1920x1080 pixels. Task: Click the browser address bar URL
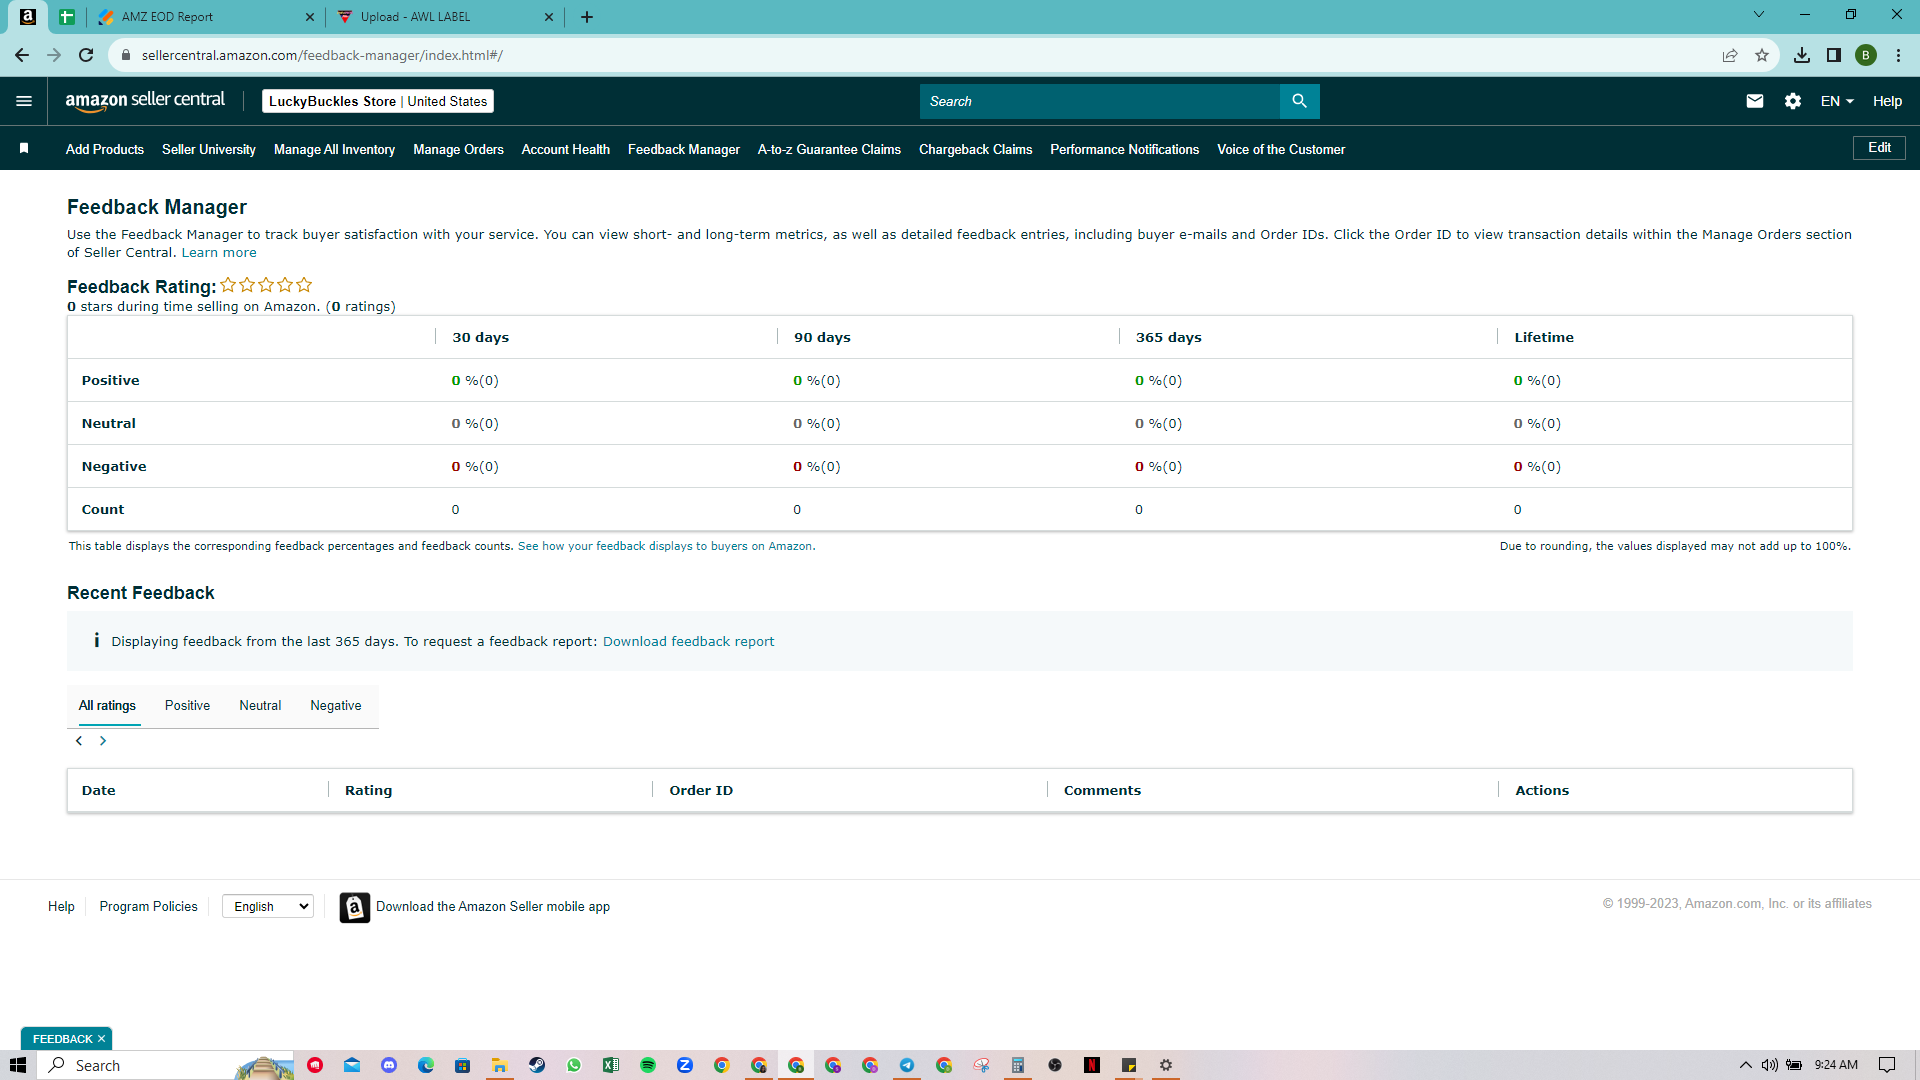(322, 55)
